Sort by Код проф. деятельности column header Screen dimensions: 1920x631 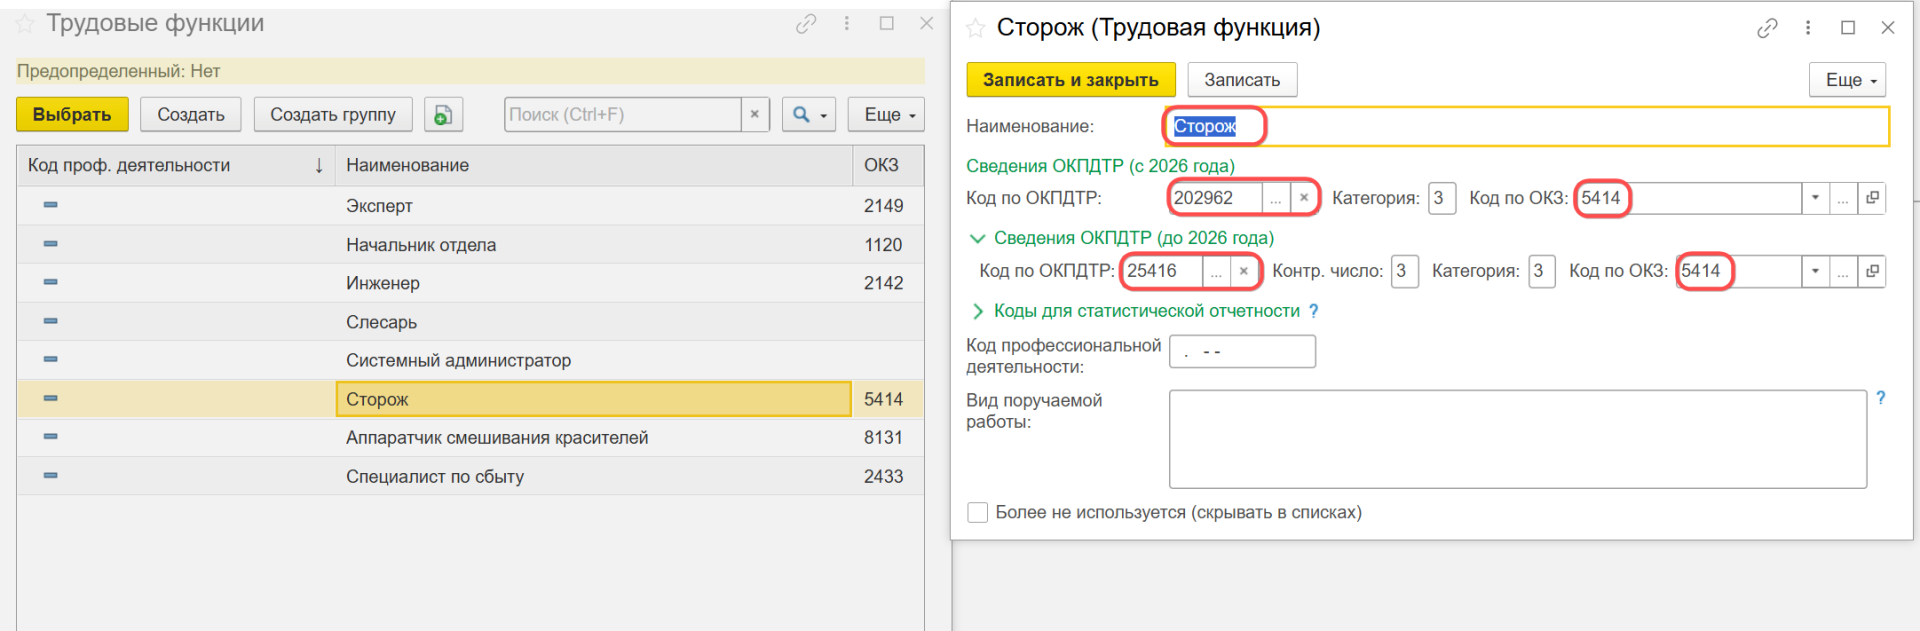(176, 165)
